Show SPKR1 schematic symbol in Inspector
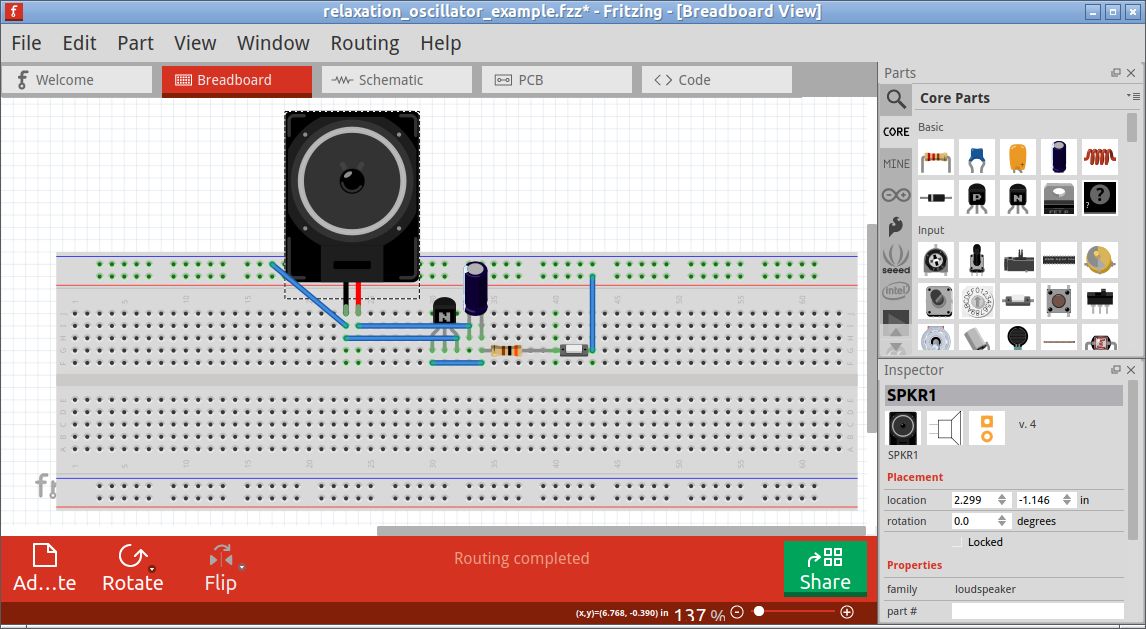Screen dimensions: 1146x629 944,428
